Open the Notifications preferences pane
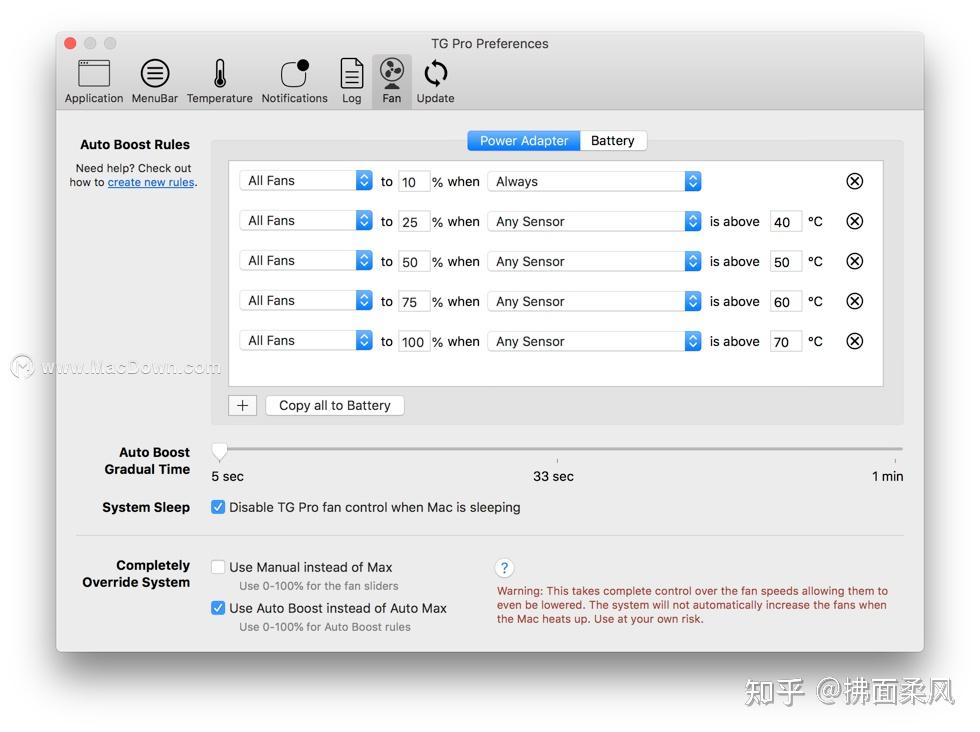980x732 pixels. pyautogui.click(x=294, y=82)
